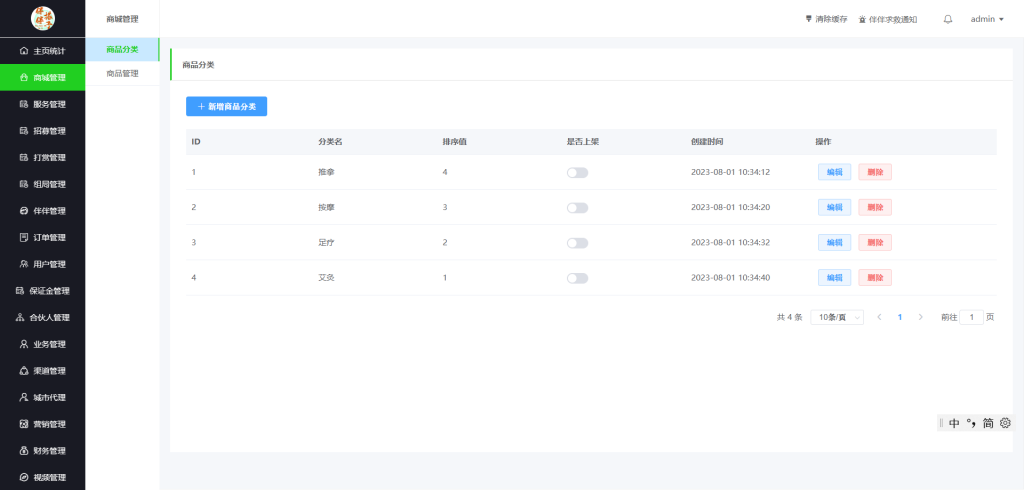Switch to 商品管理 submenu item
The image size is (1024, 490).
click(x=122, y=73)
